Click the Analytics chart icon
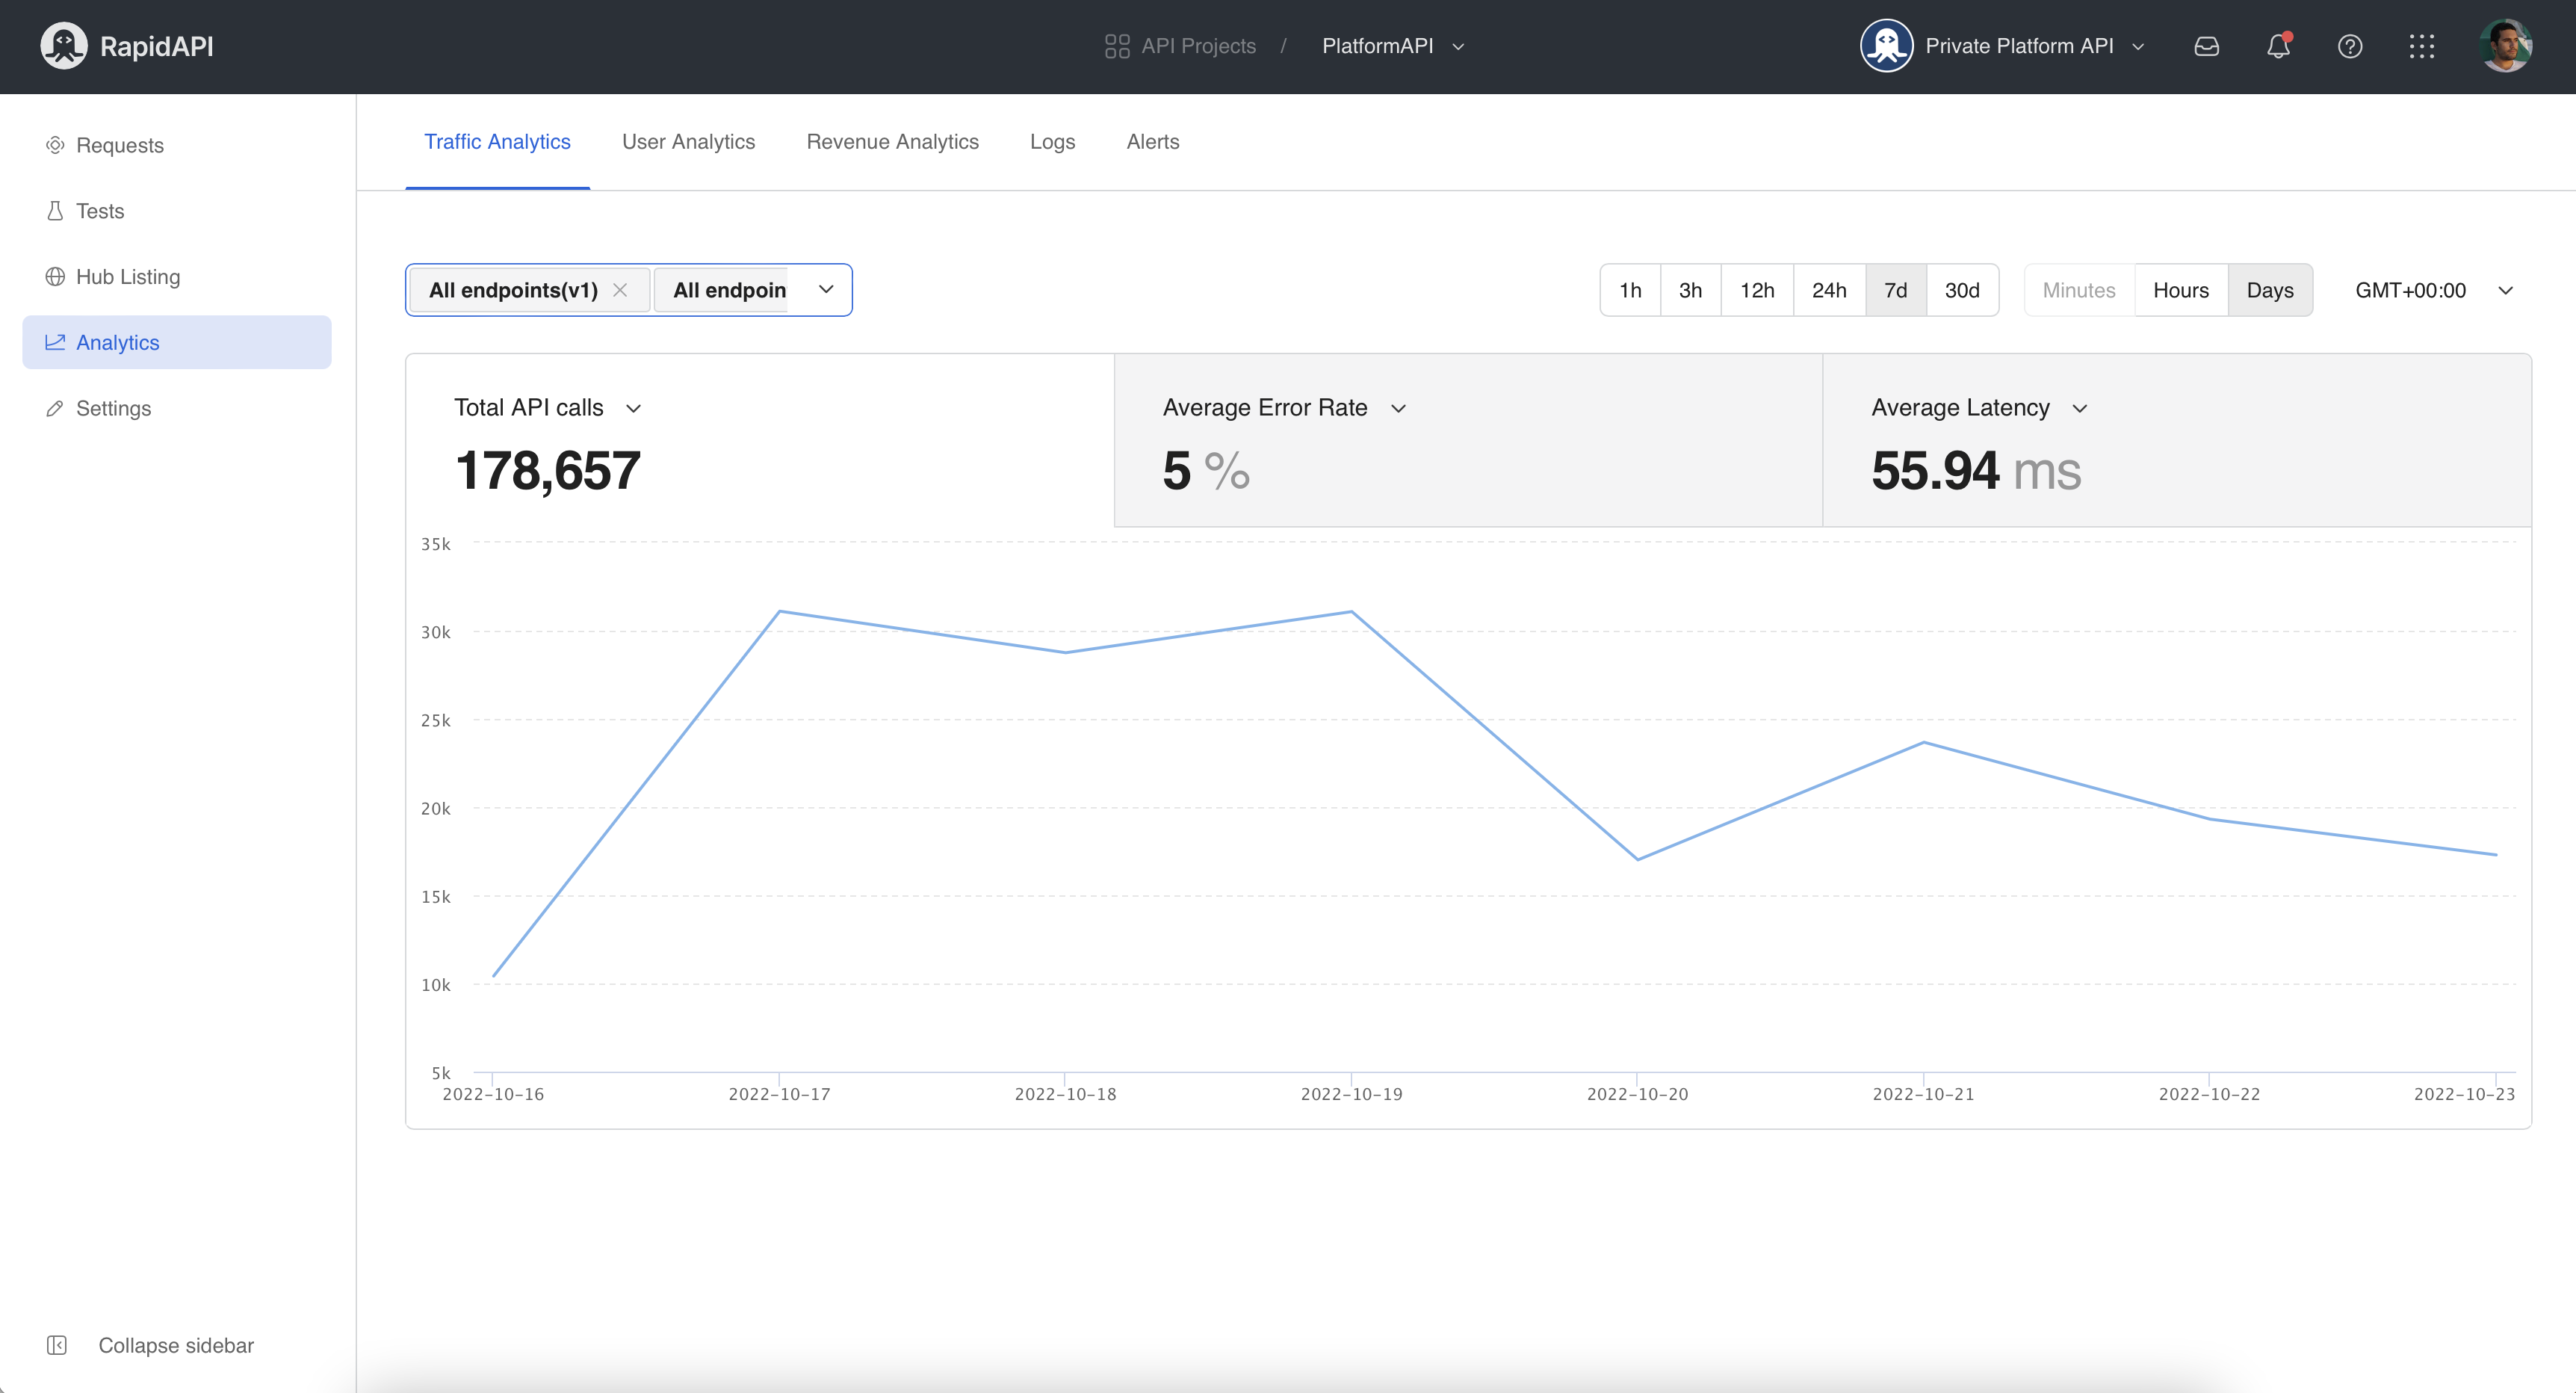 [55, 342]
